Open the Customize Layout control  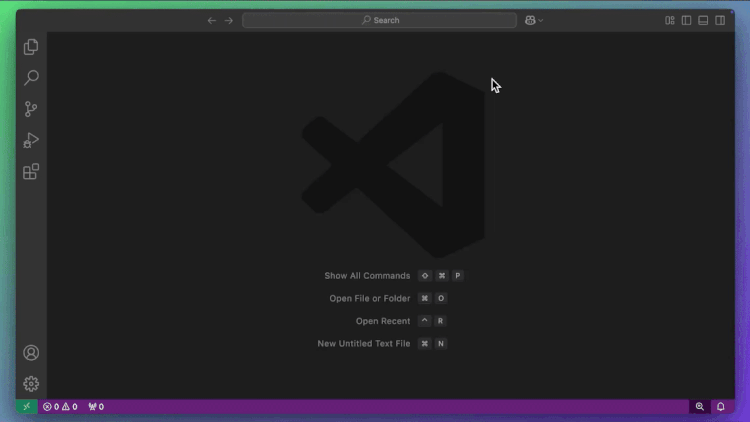(x=670, y=20)
